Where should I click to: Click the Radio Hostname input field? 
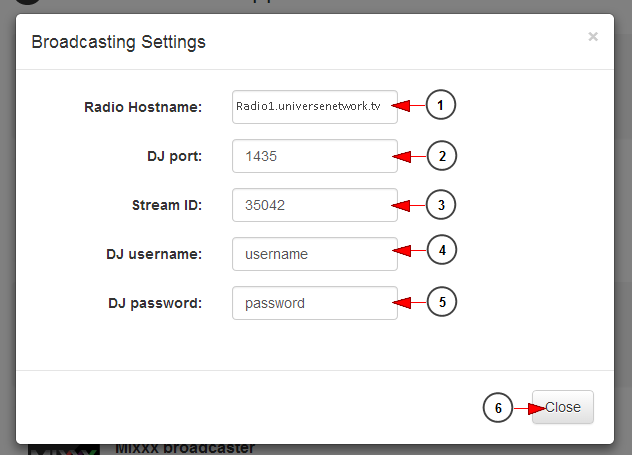[x=315, y=107]
